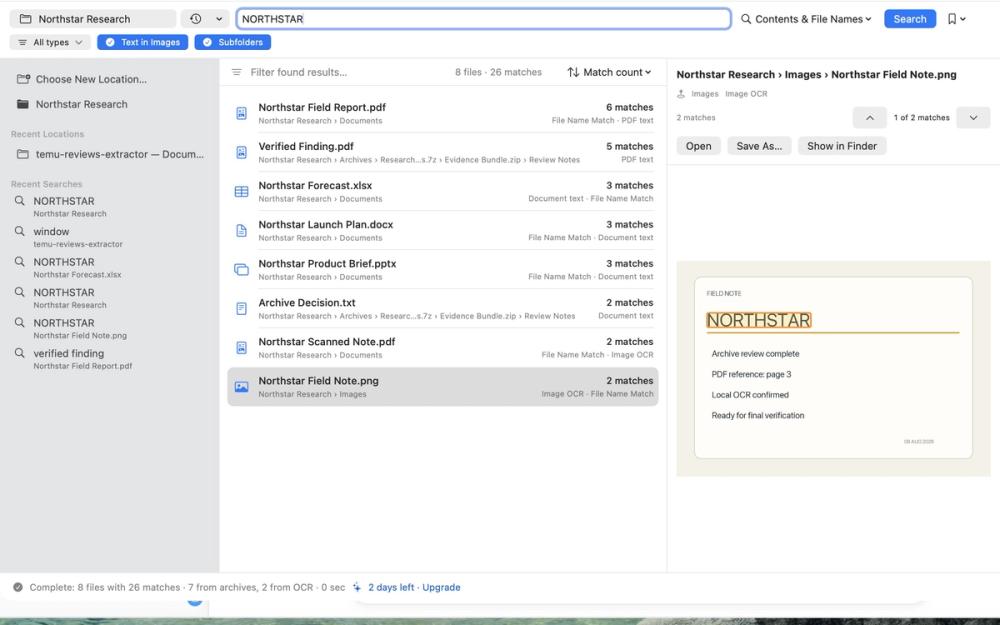Click the magnifier icon beside 'window' recent search
This screenshot has width=1000, height=625.
pyautogui.click(x=20, y=231)
